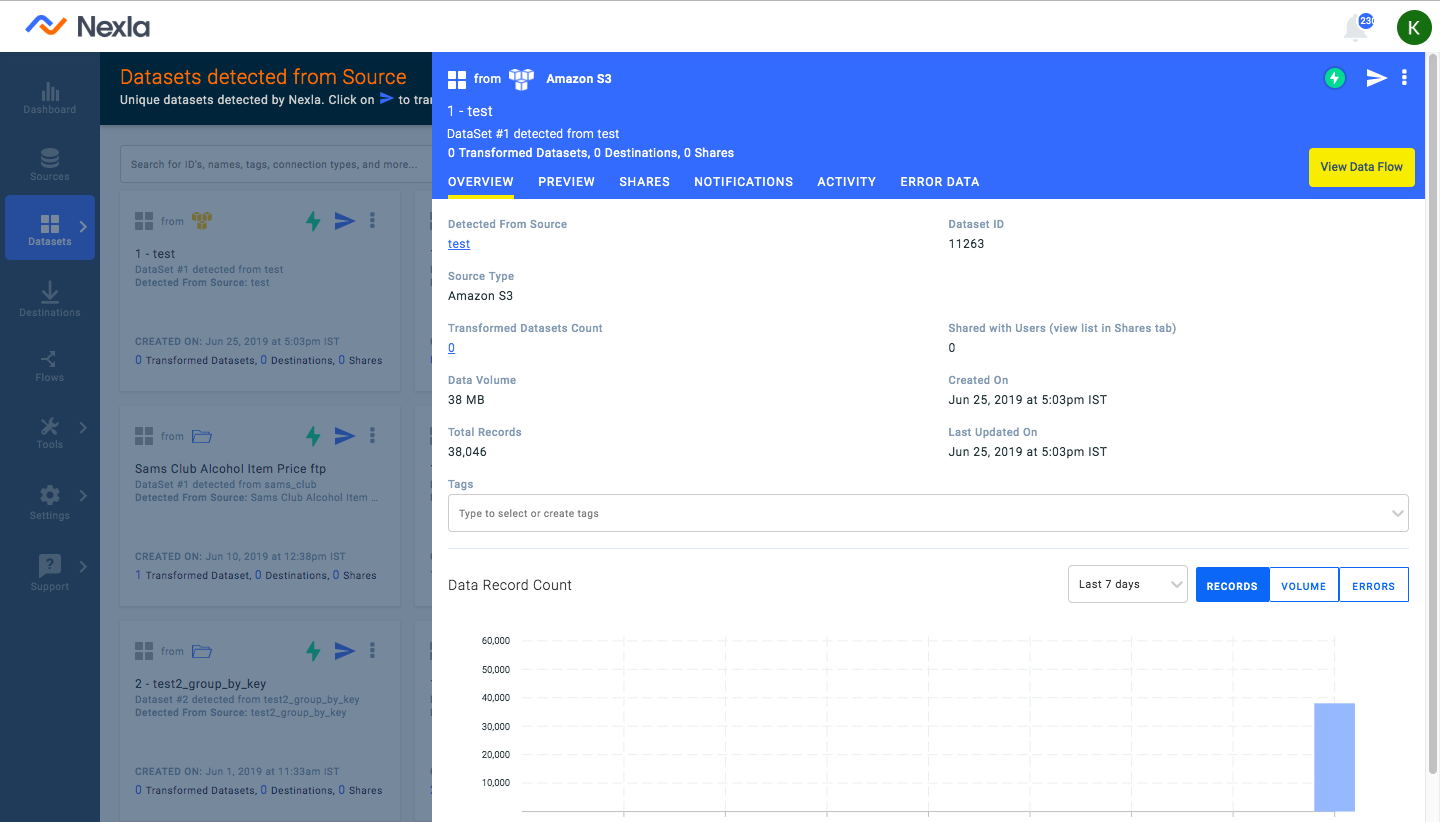
Task: Expand the Settings sidebar chevron
Action: (83, 495)
